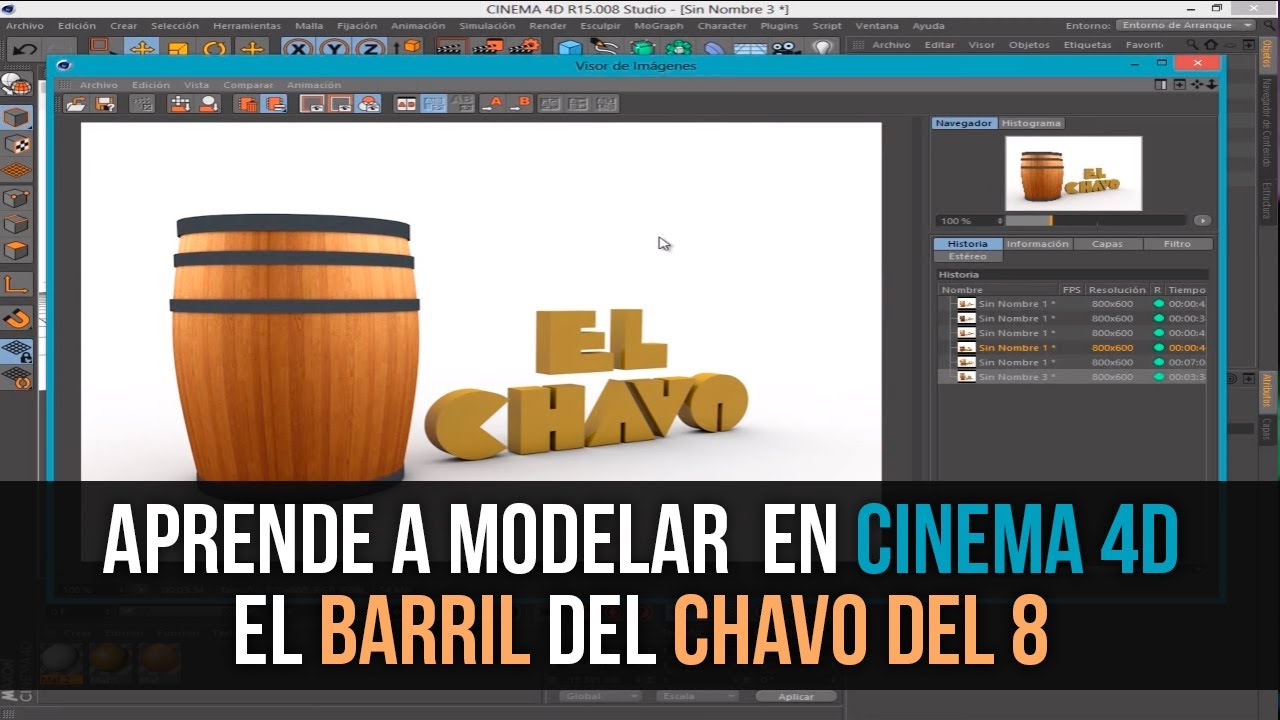Open Comparar menu in Visor de Imágenes
This screenshot has height=720, width=1280.
click(x=248, y=85)
